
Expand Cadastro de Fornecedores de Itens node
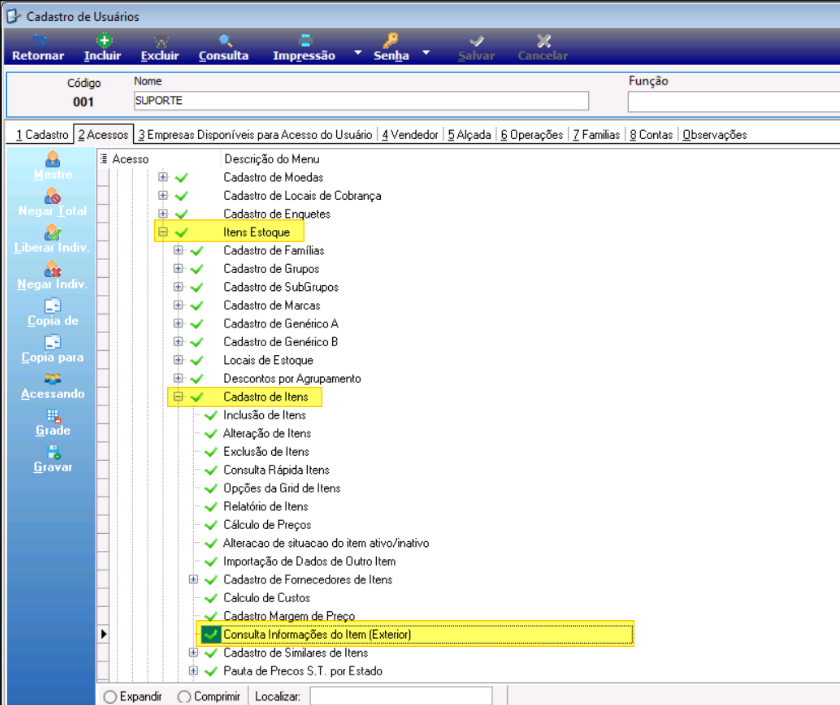pyautogui.click(x=193, y=580)
